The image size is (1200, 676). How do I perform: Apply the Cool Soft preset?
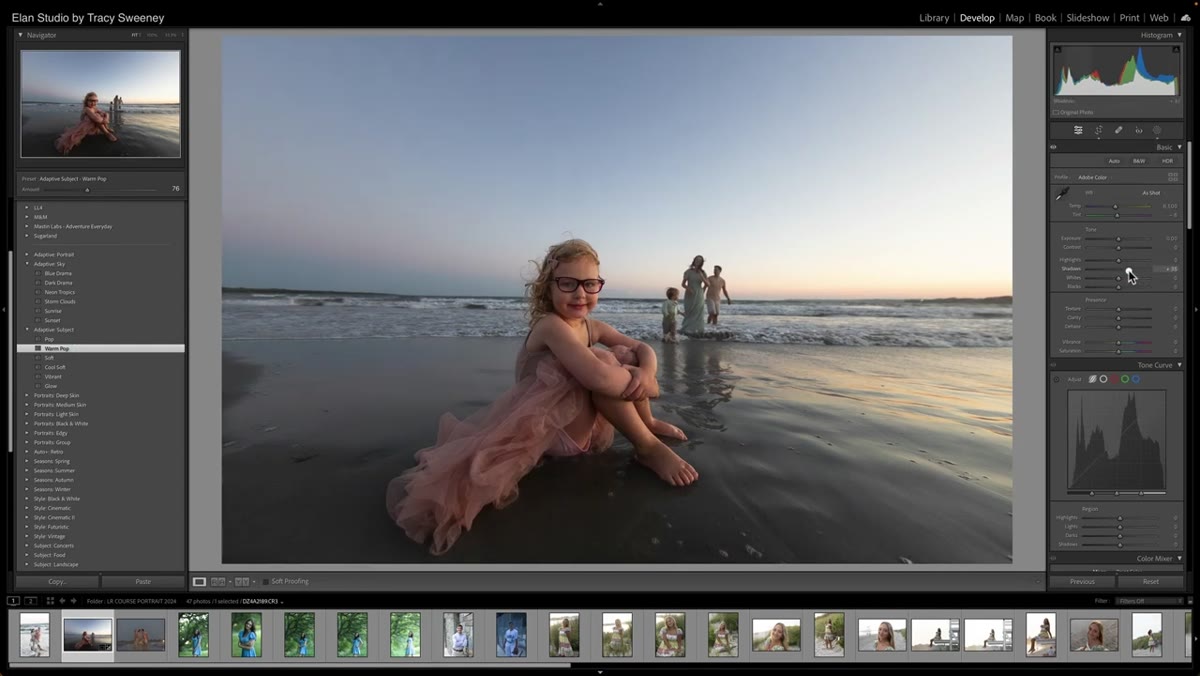[54, 367]
